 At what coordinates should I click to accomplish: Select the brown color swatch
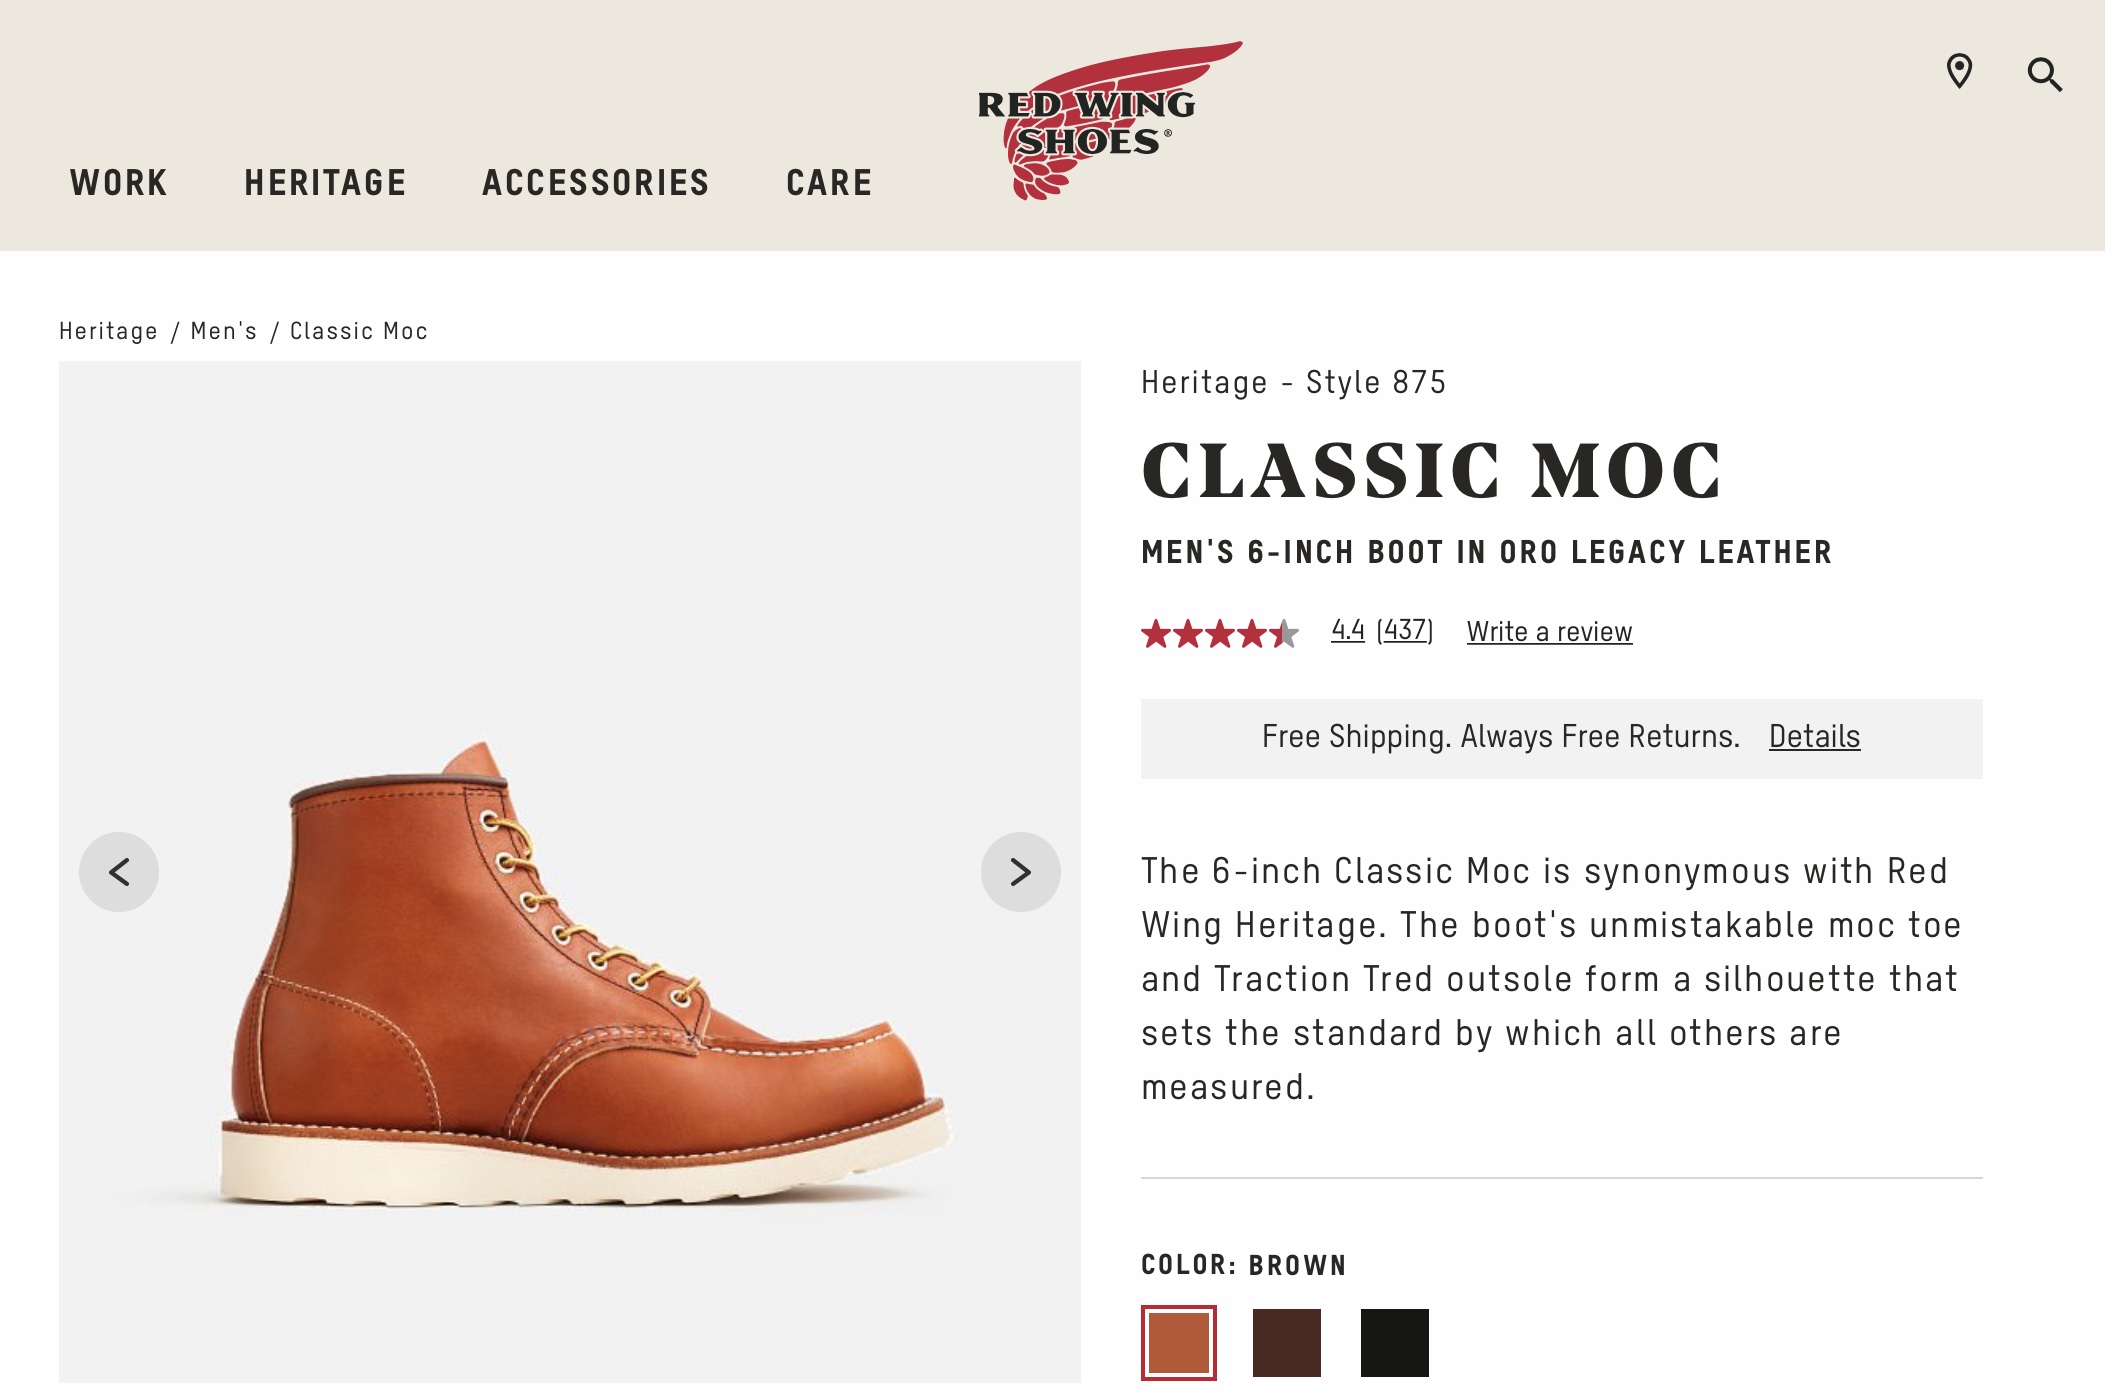point(1179,1343)
